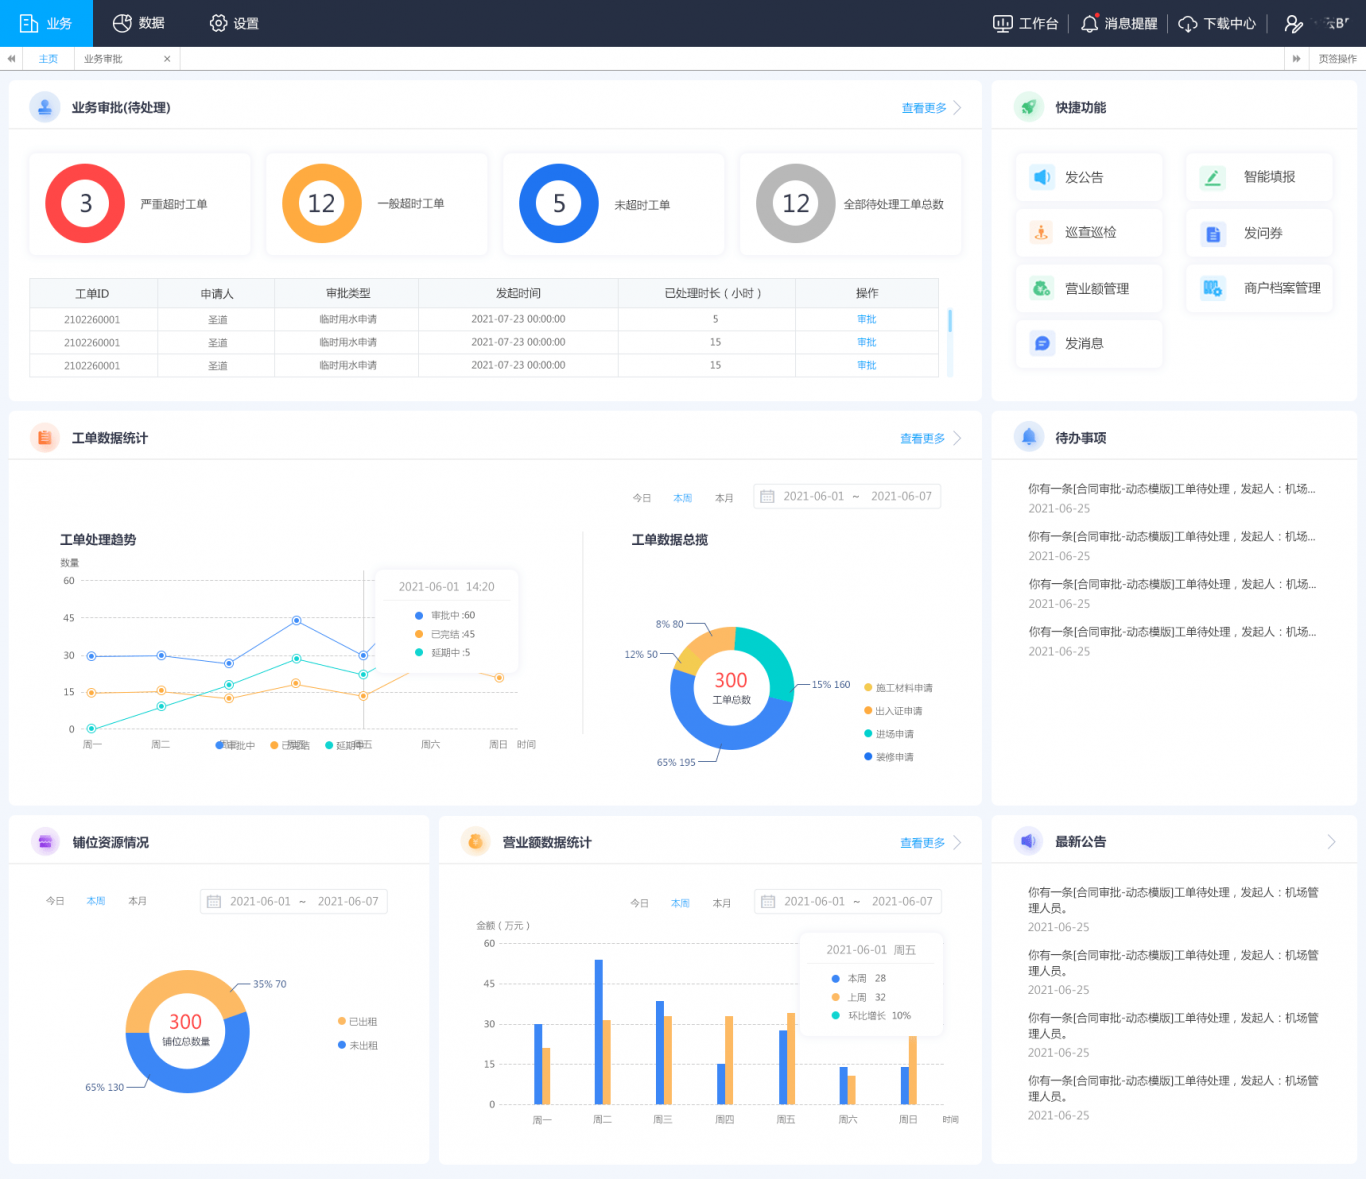Click the 发消息 chat icon
1366x1179 pixels.
(1042, 343)
